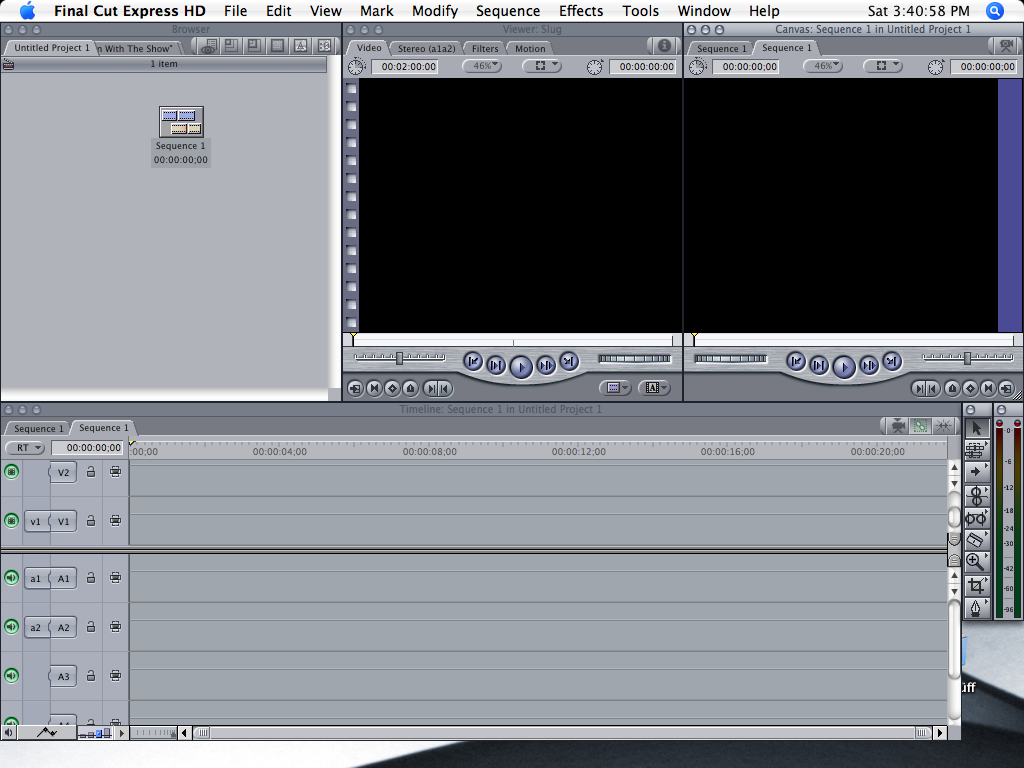Open the RT dropdown in the Timeline
The height and width of the screenshot is (768, 1024).
click(x=25, y=447)
